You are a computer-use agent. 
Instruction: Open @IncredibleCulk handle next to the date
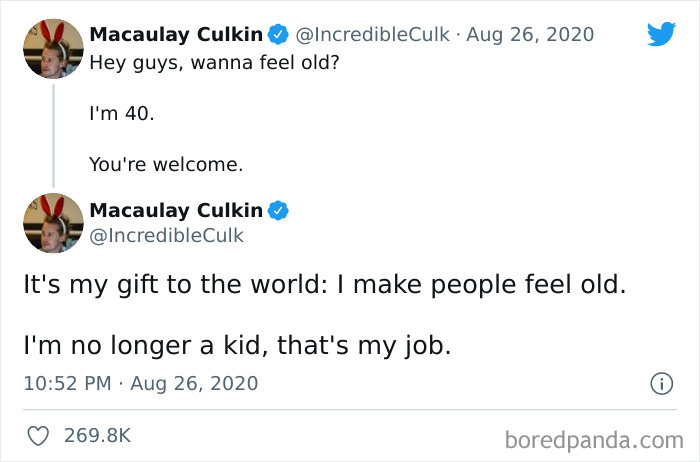pos(372,35)
